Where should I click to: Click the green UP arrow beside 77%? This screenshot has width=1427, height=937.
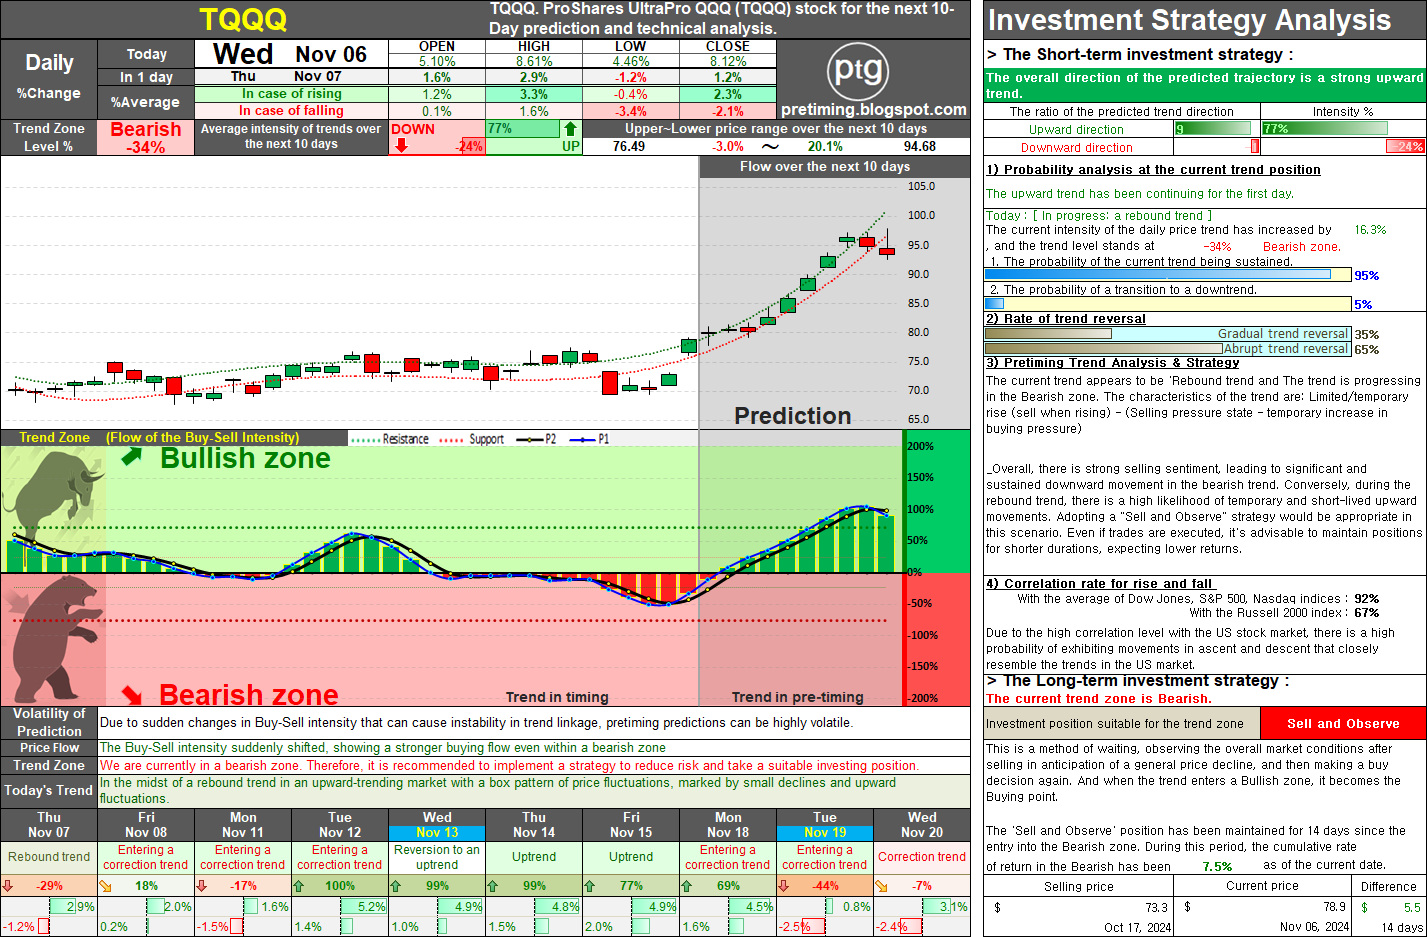(x=570, y=129)
